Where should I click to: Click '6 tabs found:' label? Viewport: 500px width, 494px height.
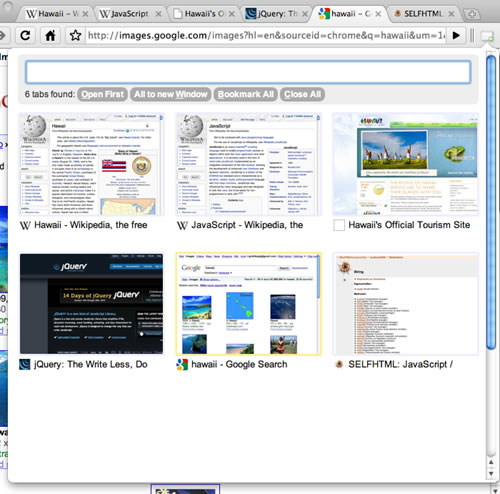[x=50, y=94]
